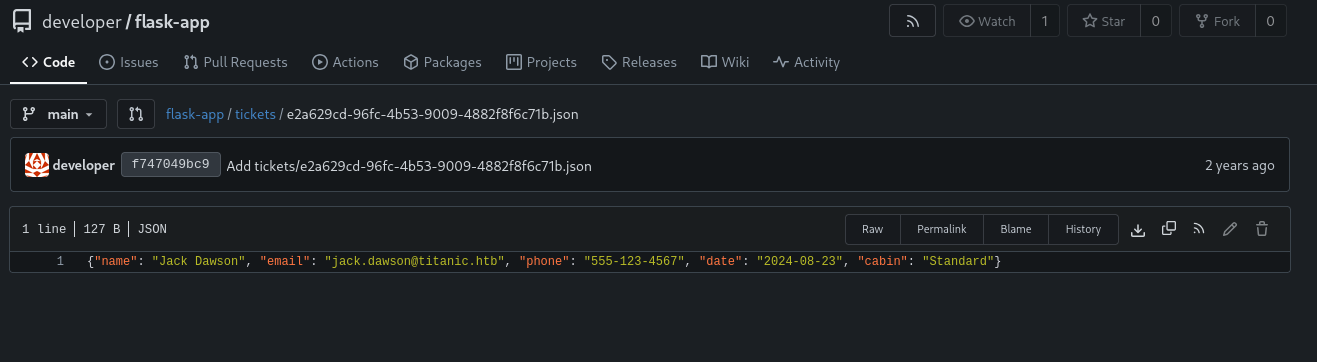The height and width of the screenshot is (362, 1317).
Task: Open the file History
Action: (x=1083, y=229)
